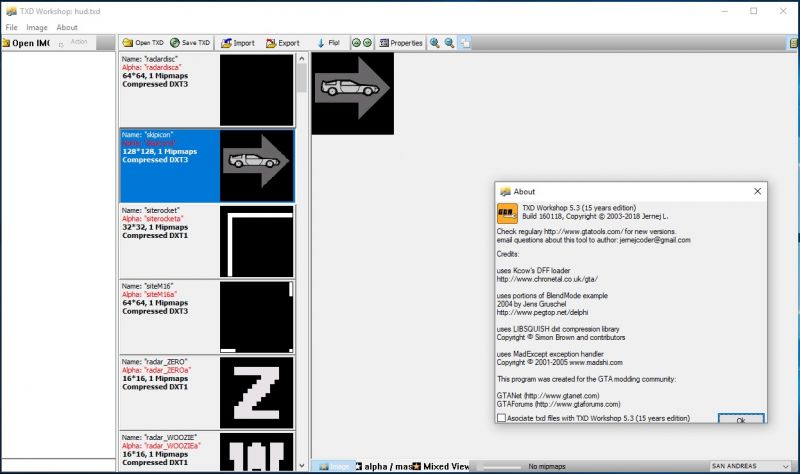
Task: Select the radar_ZERO texture entry
Action: [x=207, y=392]
